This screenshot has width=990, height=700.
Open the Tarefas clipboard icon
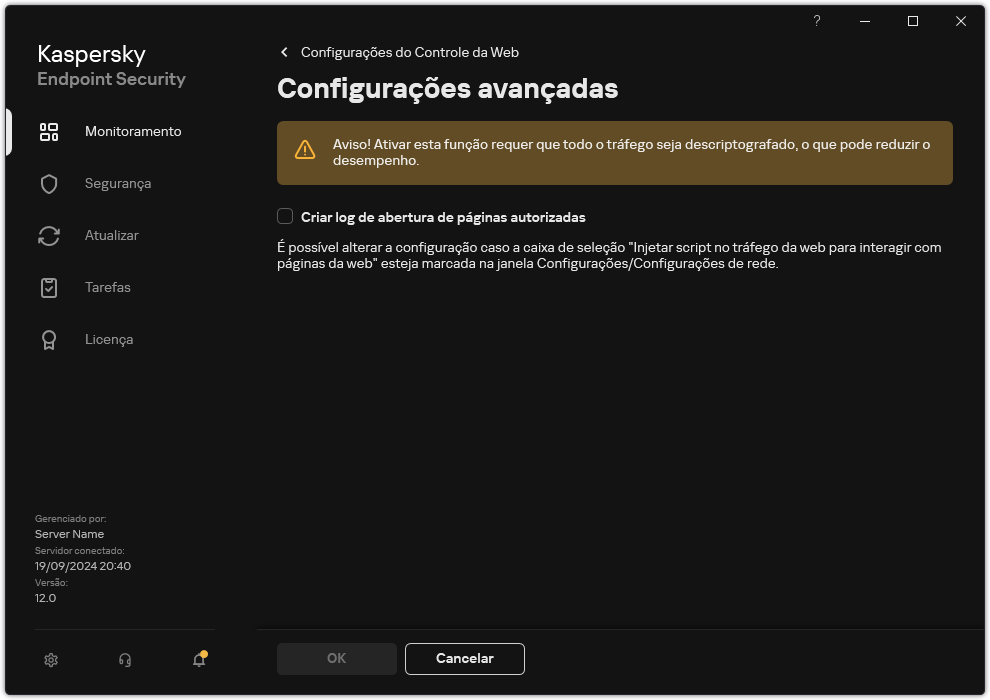pyautogui.click(x=49, y=287)
